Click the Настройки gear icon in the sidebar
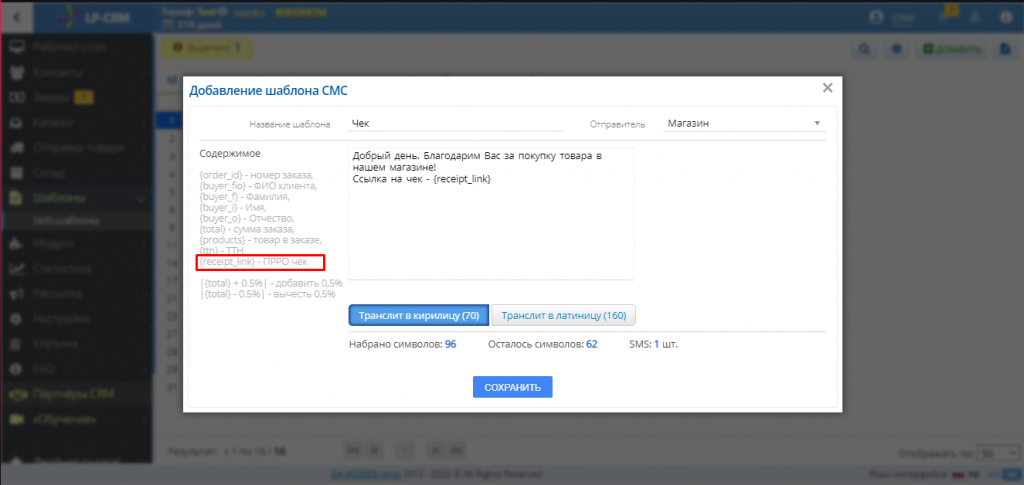 point(16,319)
